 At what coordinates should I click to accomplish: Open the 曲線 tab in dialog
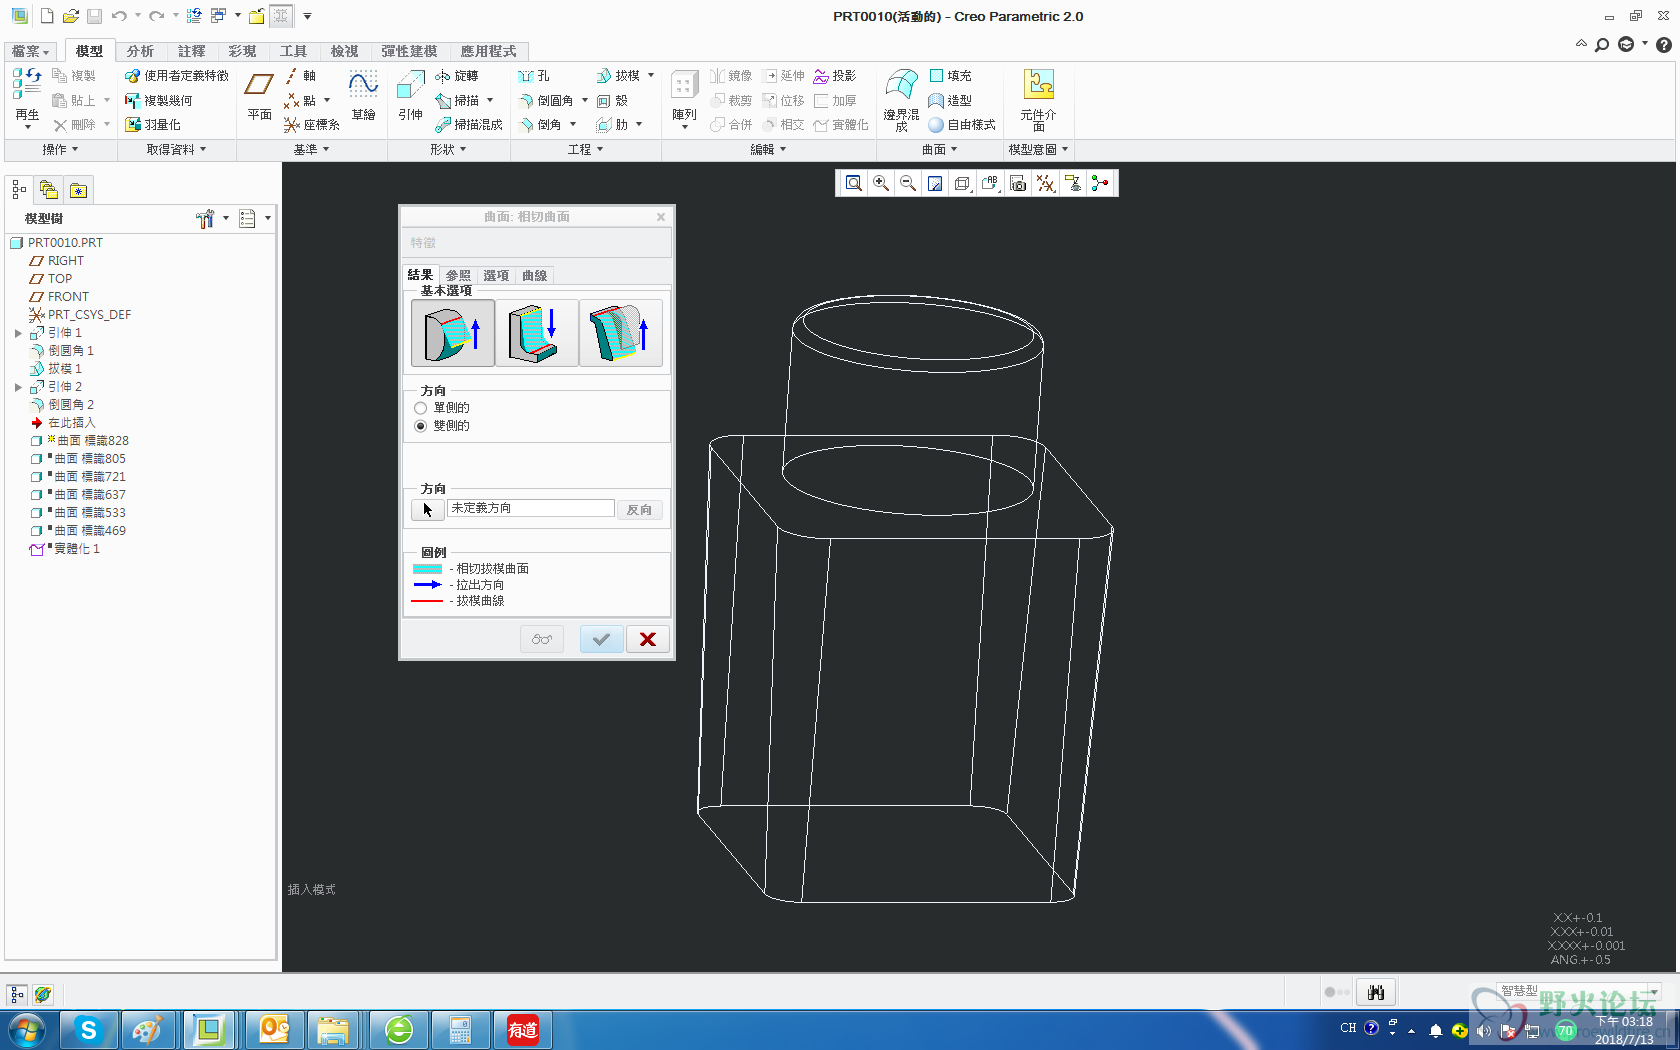[x=534, y=276]
